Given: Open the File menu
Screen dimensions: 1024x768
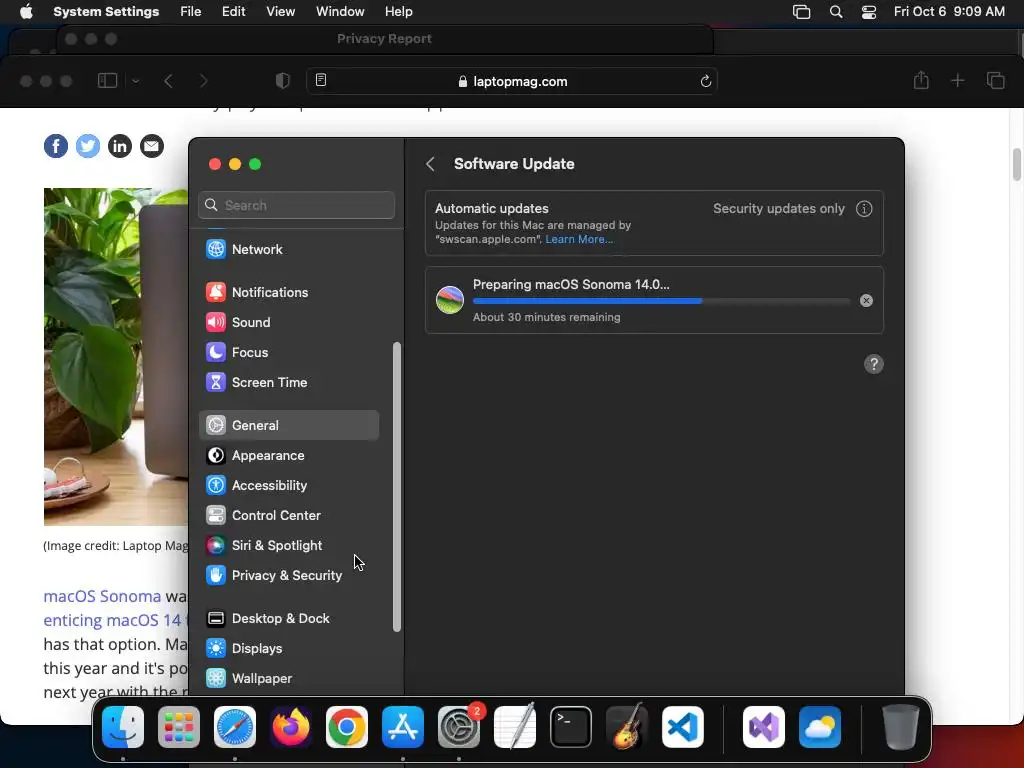Looking at the screenshot, I should coord(191,12).
